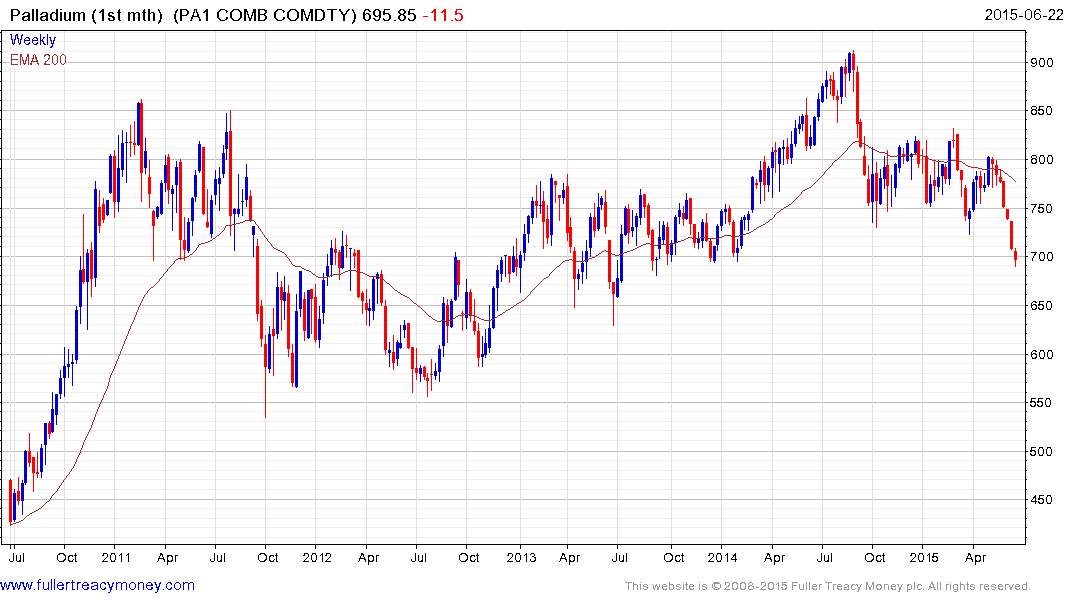Click the Oct label just before 2011
Screen dimensions: 1075x600
[x=67, y=557]
